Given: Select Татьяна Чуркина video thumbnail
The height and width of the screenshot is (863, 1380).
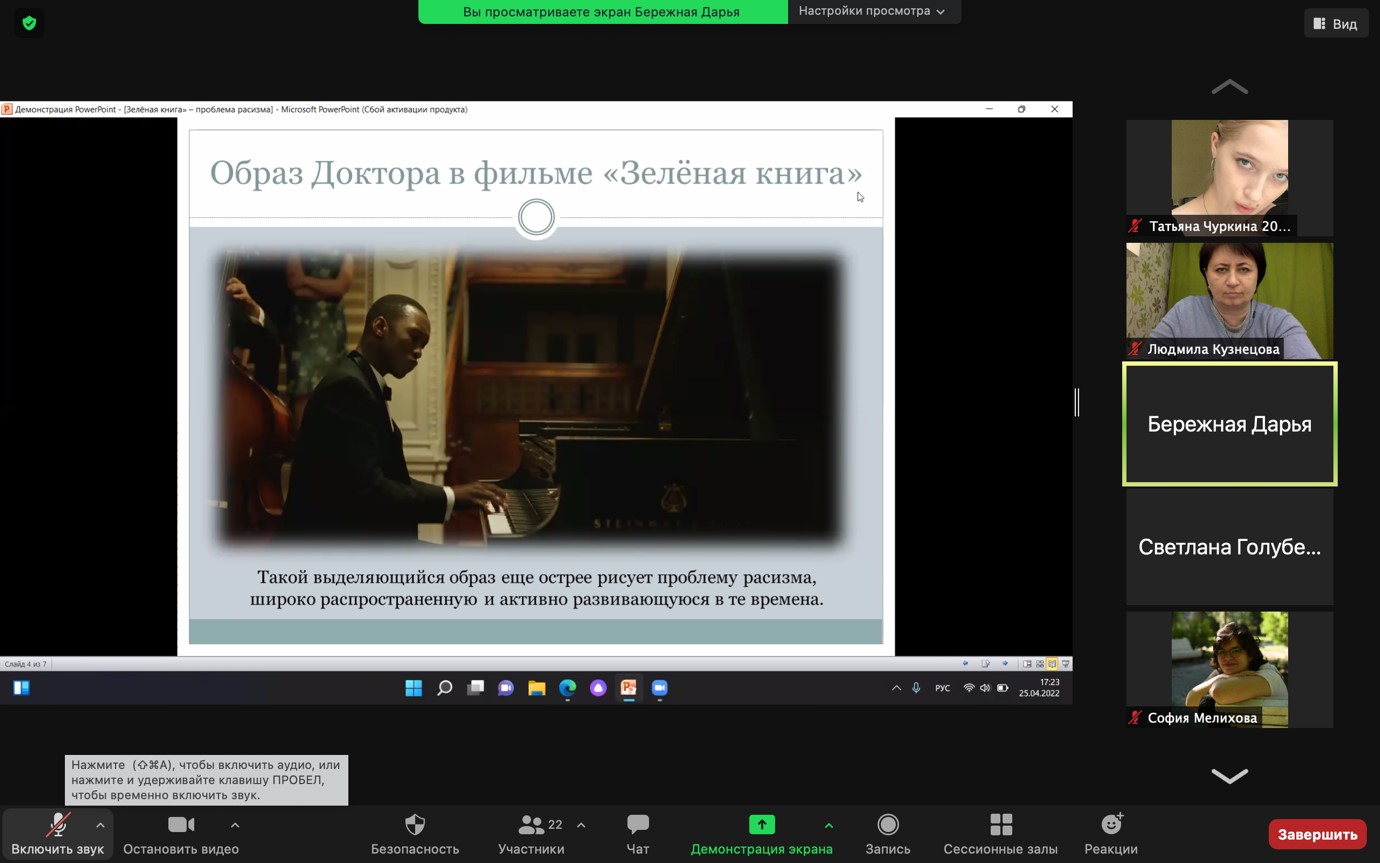Looking at the screenshot, I should pyautogui.click(x=1229, y=178).
